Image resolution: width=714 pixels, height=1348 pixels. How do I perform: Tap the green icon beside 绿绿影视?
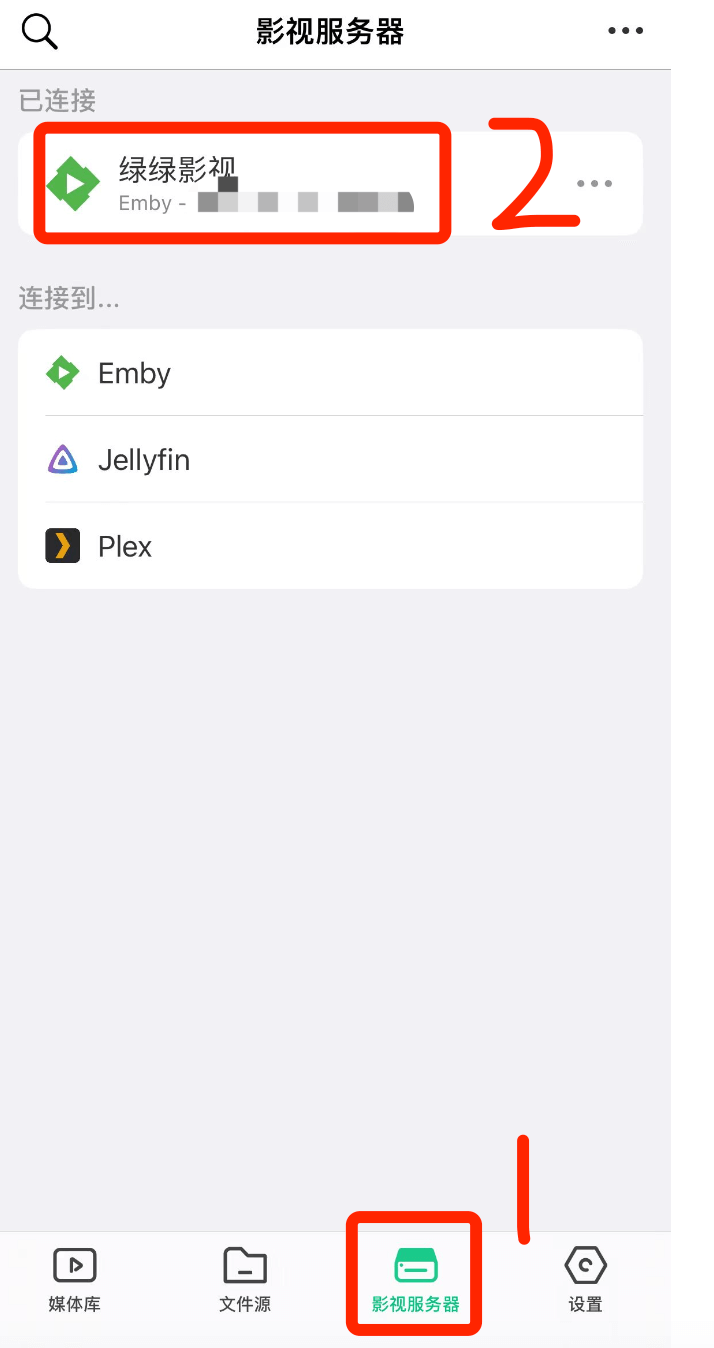[73, 184]
